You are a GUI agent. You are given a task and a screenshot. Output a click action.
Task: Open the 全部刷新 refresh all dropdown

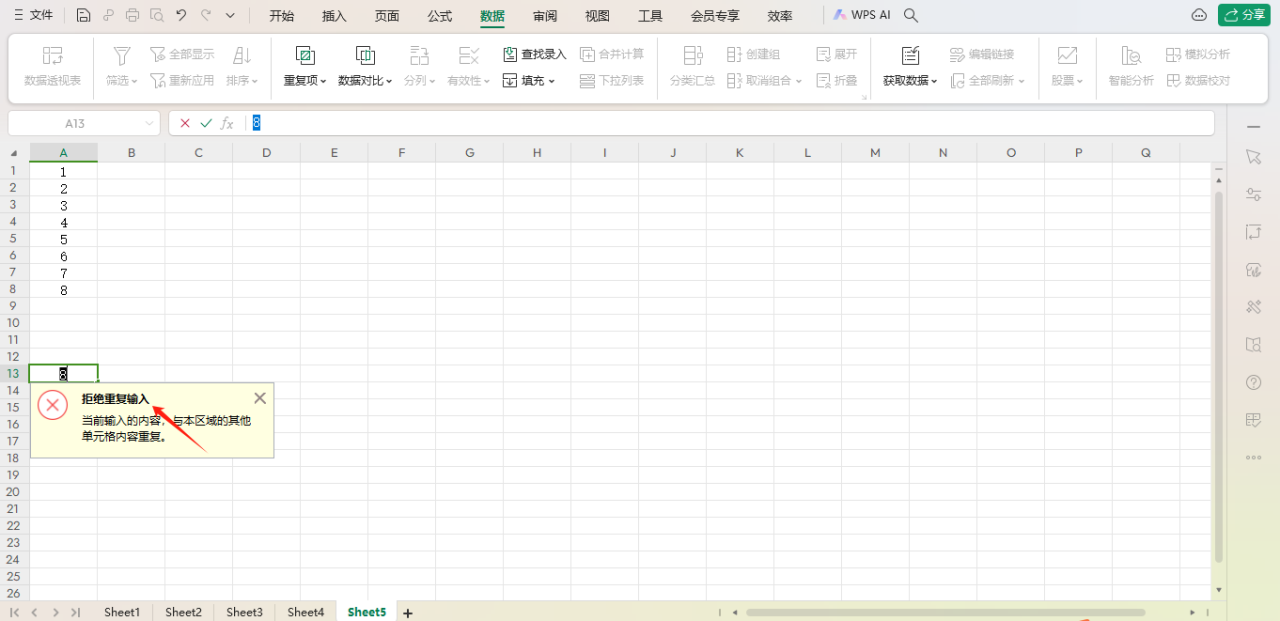click(x=988, y=80)
